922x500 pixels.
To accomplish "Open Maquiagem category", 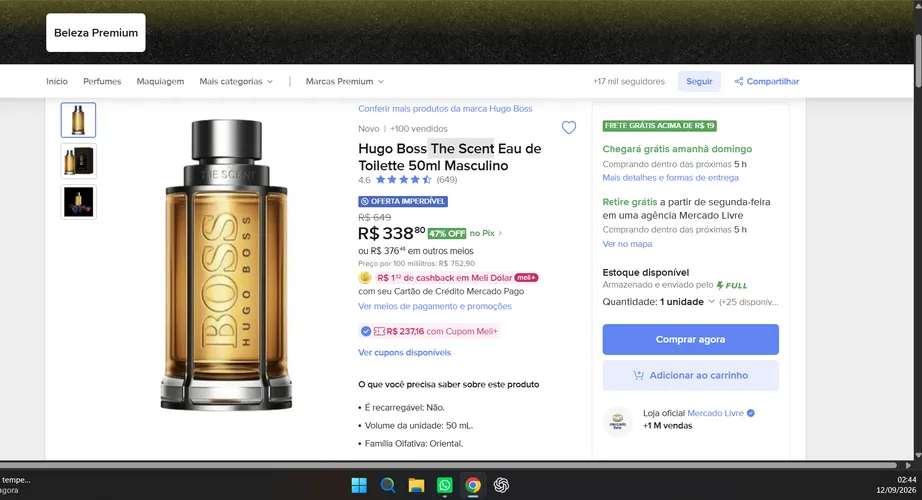I will [x=160, y=81].
